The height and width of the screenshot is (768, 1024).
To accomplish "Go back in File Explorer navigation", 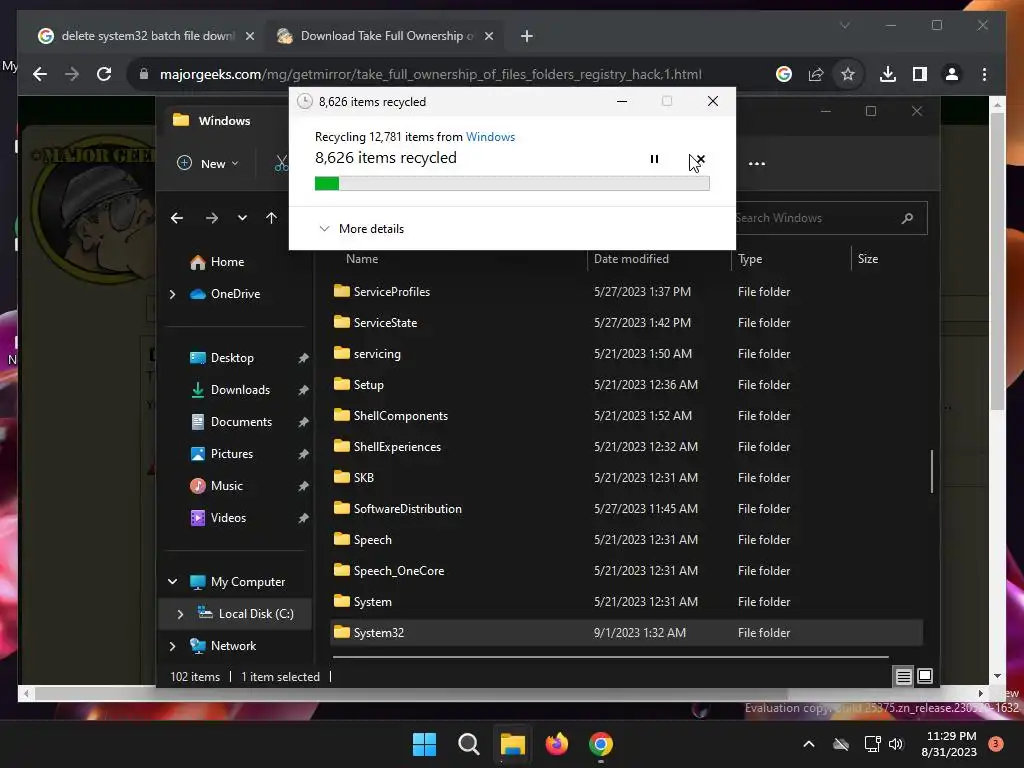I will coord(177,217).
